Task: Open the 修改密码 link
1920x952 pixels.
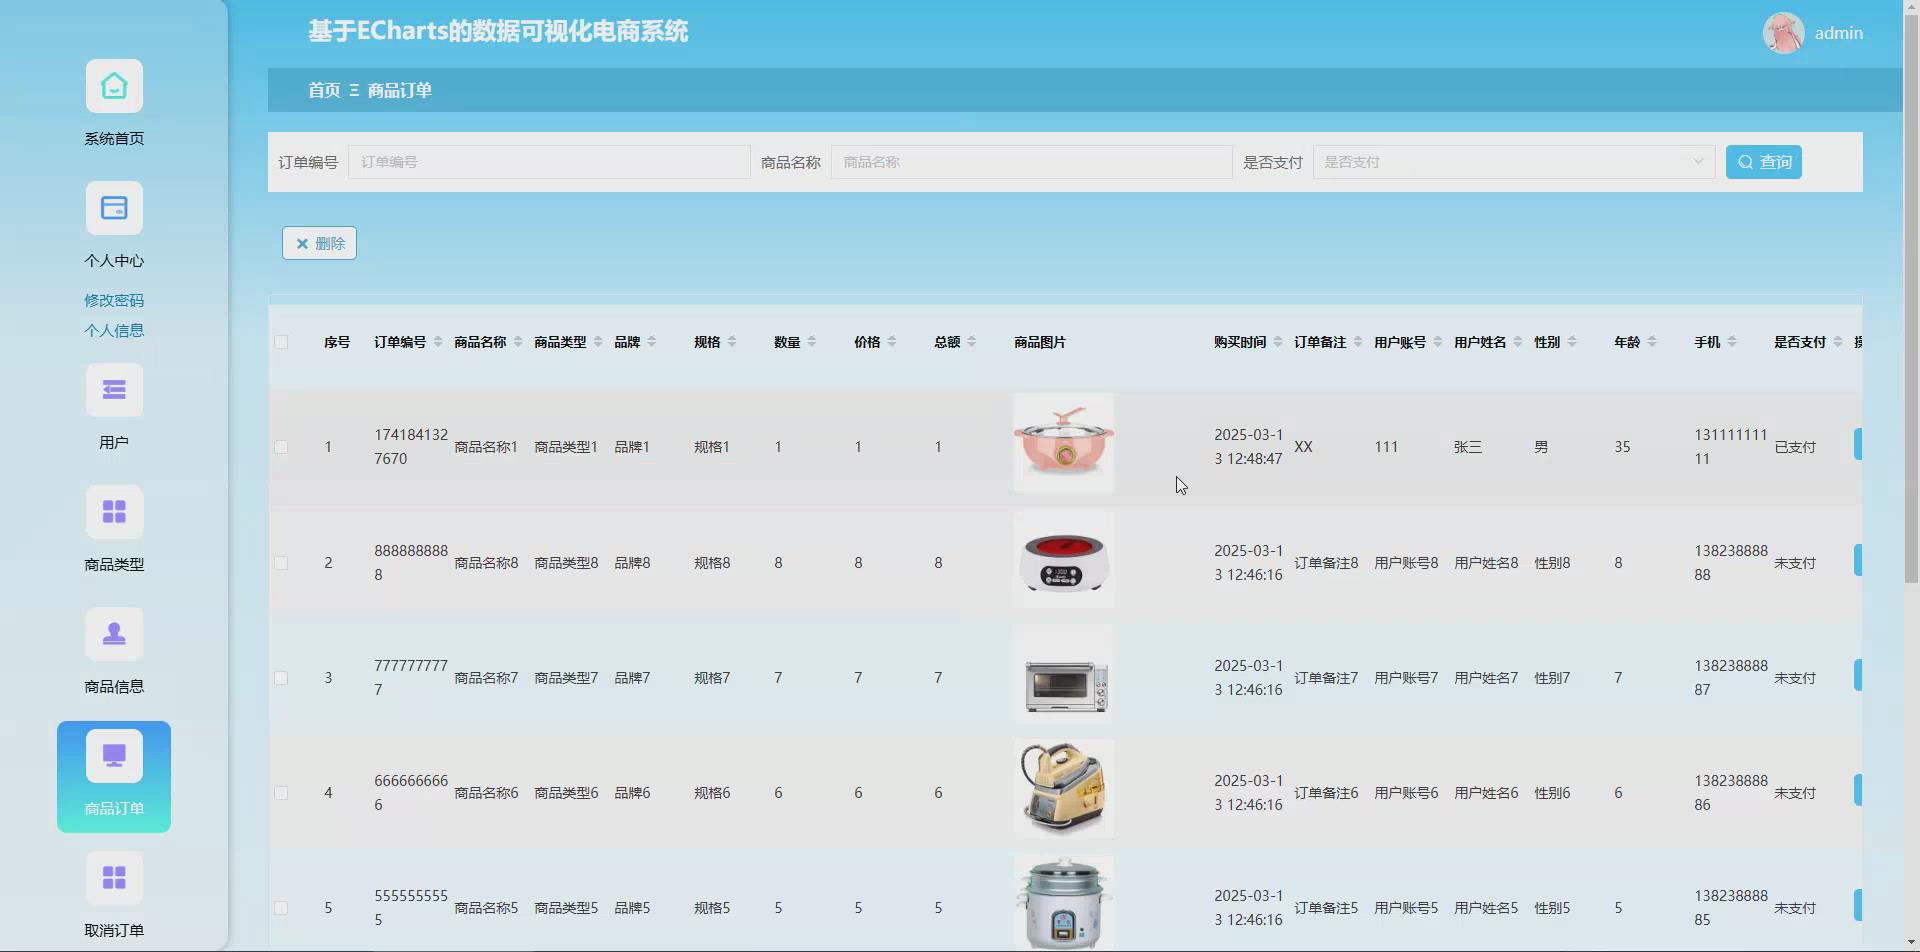Action: pyautogui.click(x=114, y=299)
